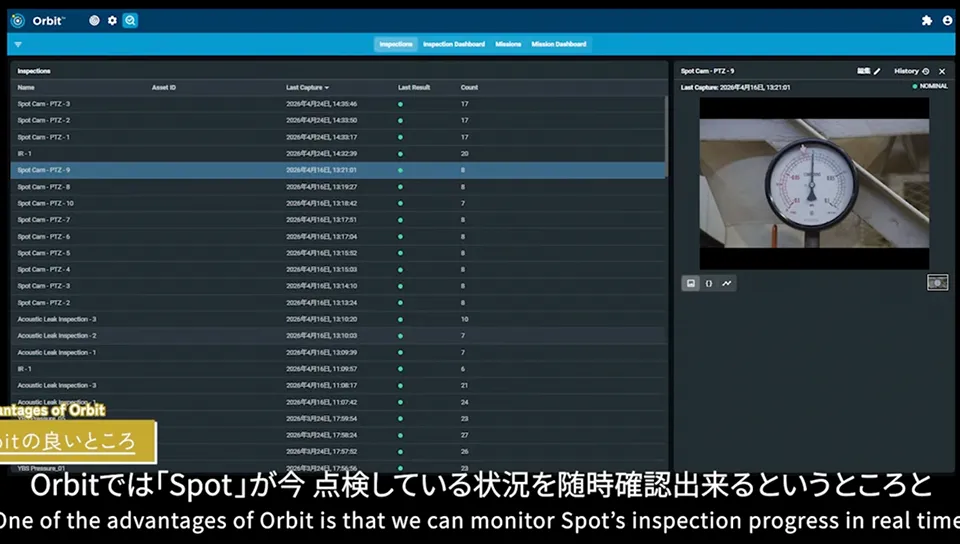This screenshot has height=544, width=960.
Task: Open the pressure gauge capture image
Action: [x=814, y=184]
